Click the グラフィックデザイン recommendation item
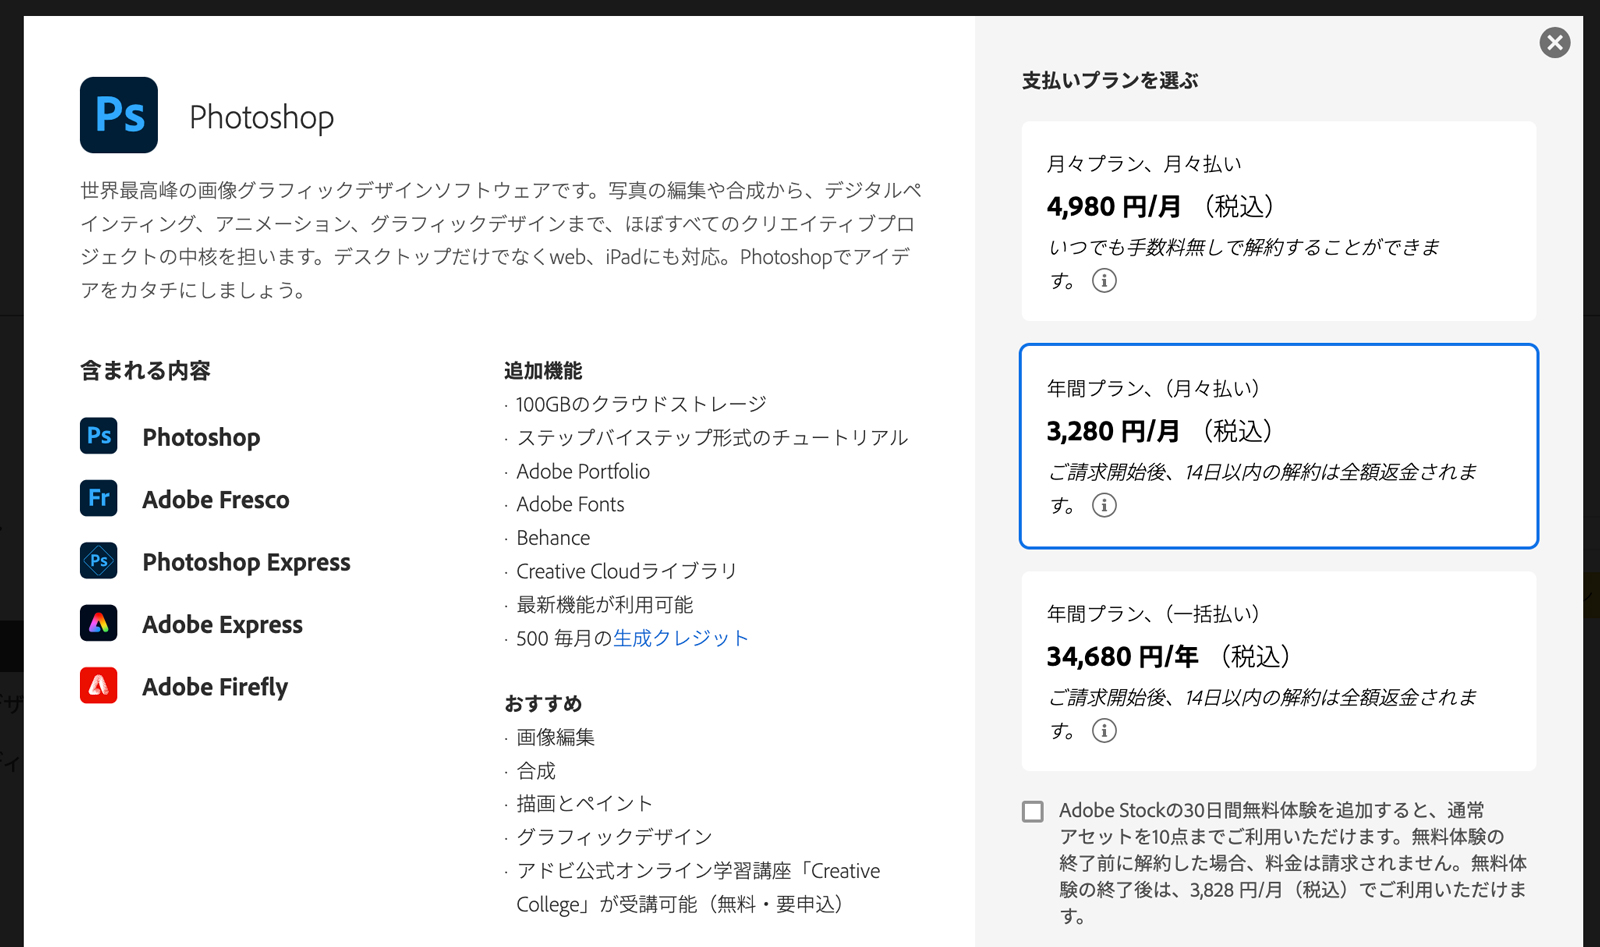The height and width of the screenshot is (947, 1600). [614, 837]
